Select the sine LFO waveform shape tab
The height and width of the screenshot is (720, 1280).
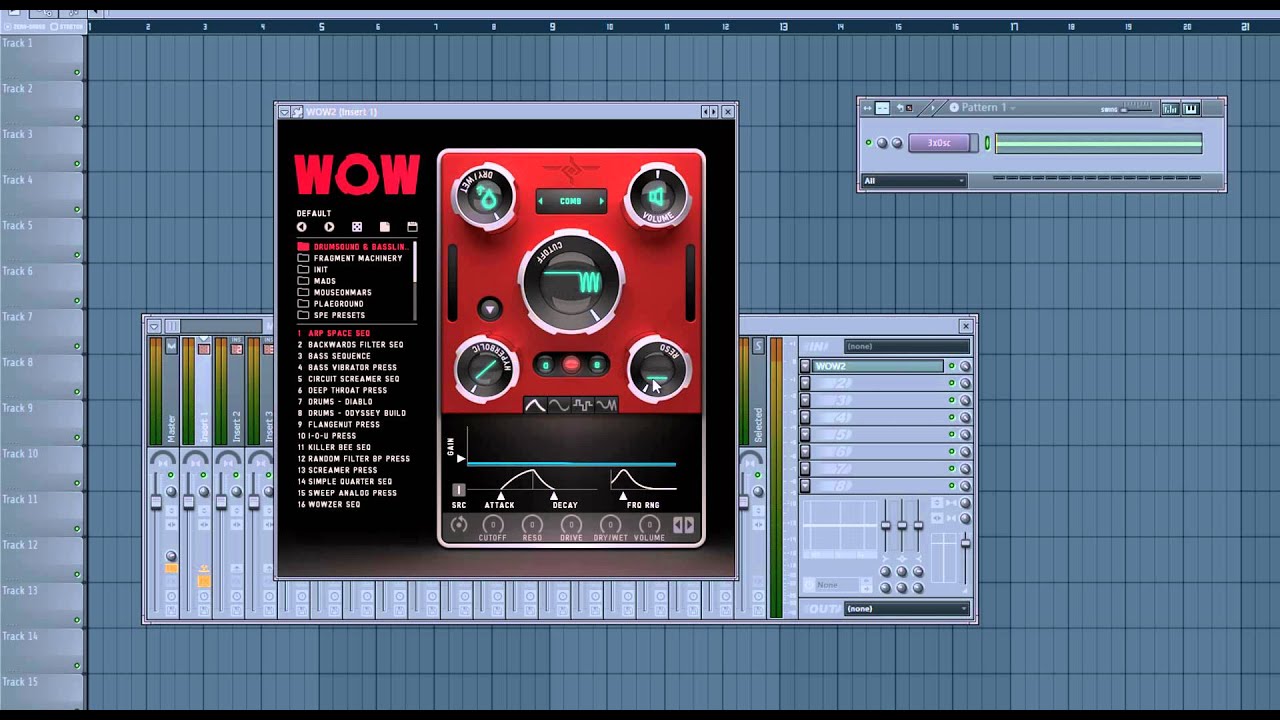(559, 405)
